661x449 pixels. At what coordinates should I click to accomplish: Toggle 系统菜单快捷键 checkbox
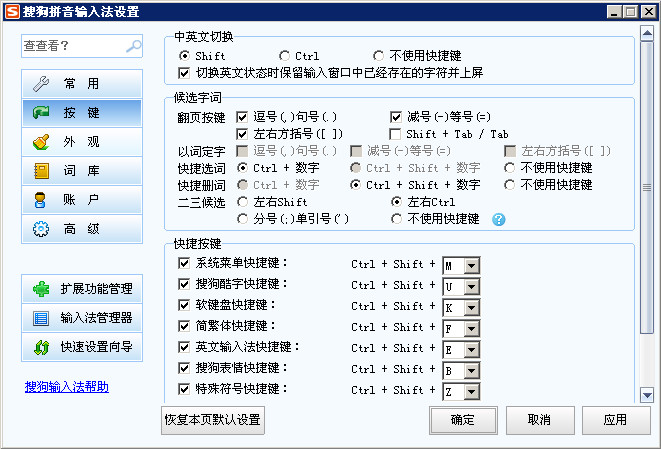[x=184, y=263]
